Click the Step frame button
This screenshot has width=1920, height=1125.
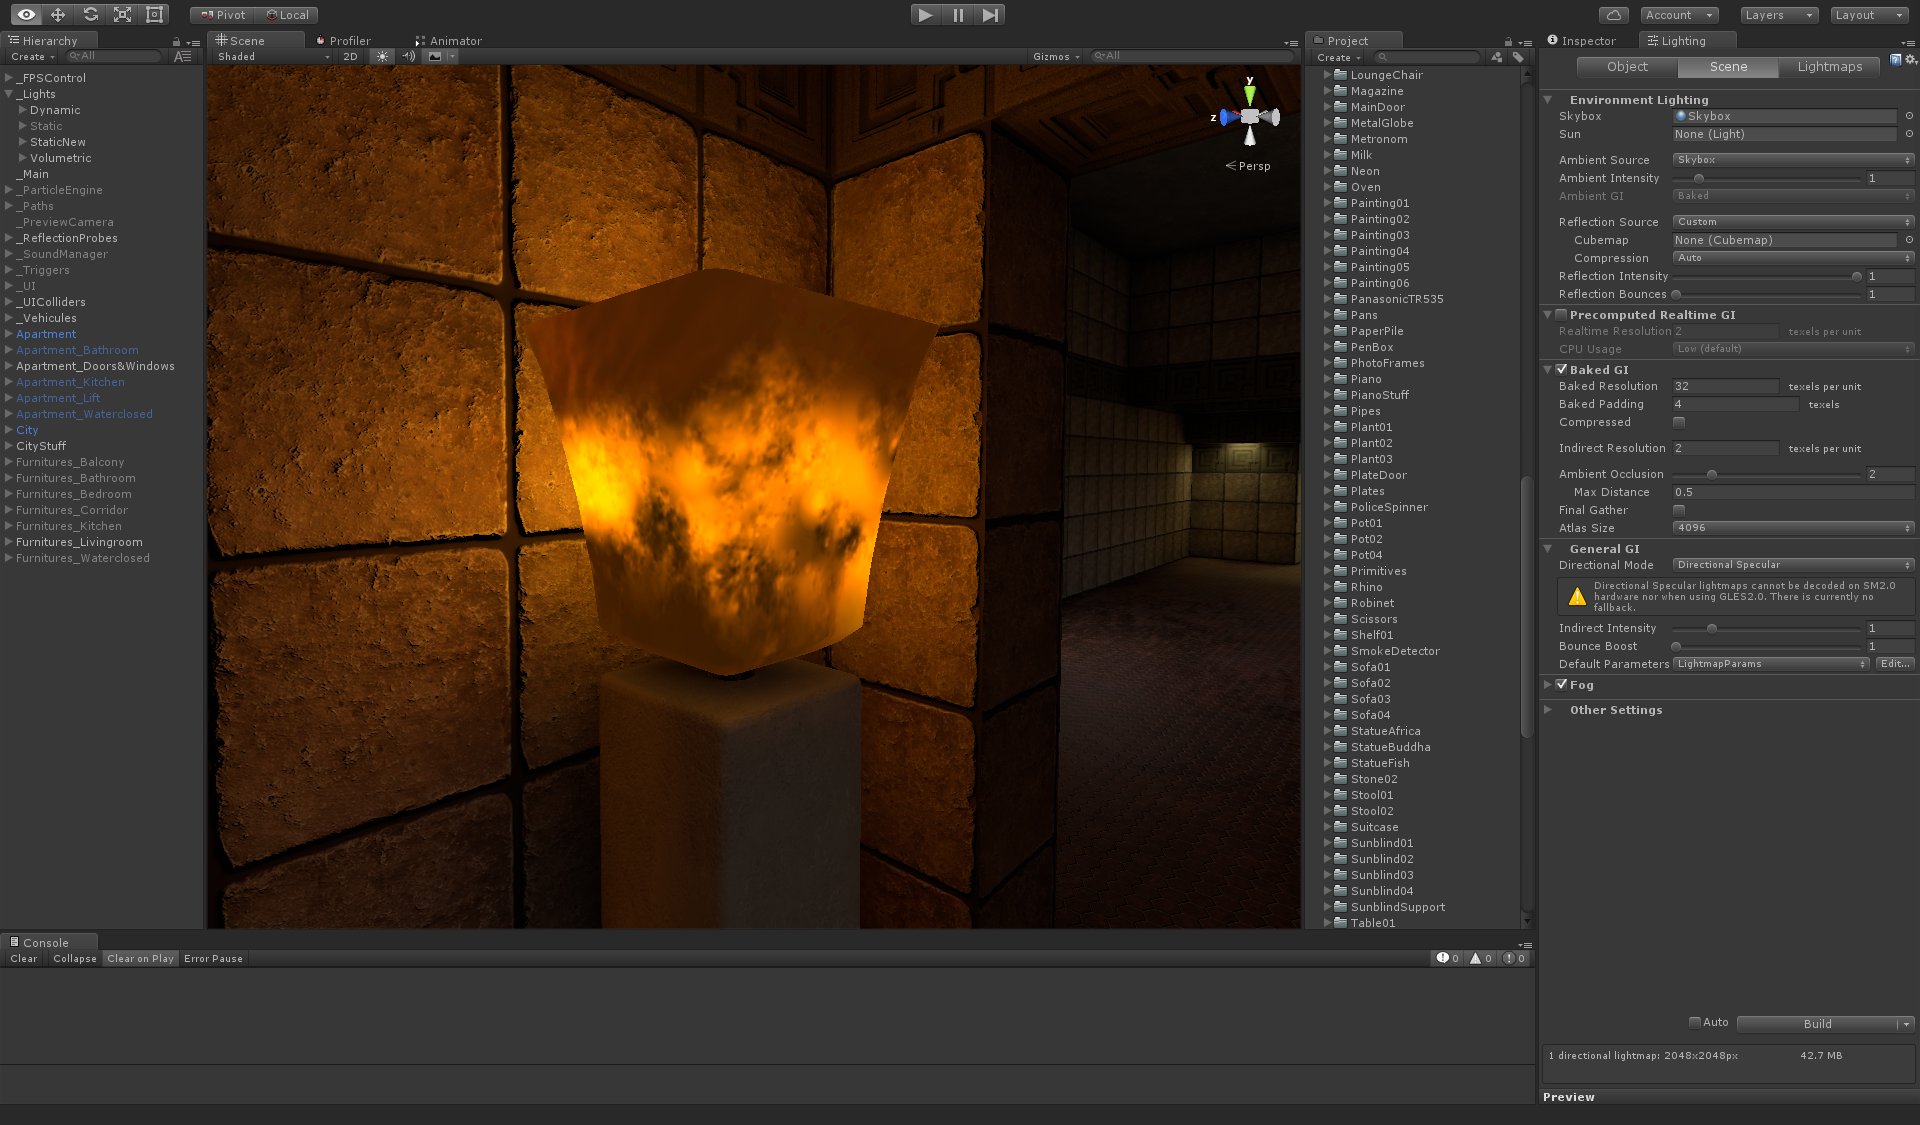990,14
